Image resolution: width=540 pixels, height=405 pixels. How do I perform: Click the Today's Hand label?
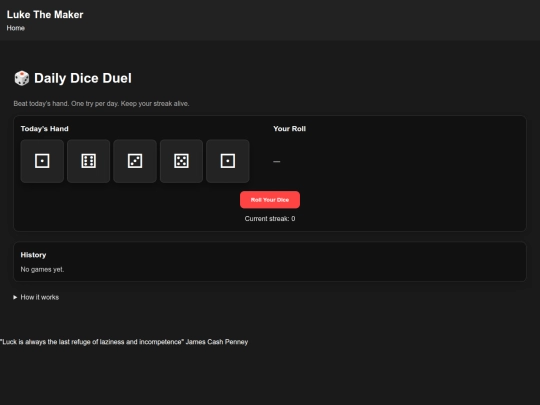(x=44, y=129)
